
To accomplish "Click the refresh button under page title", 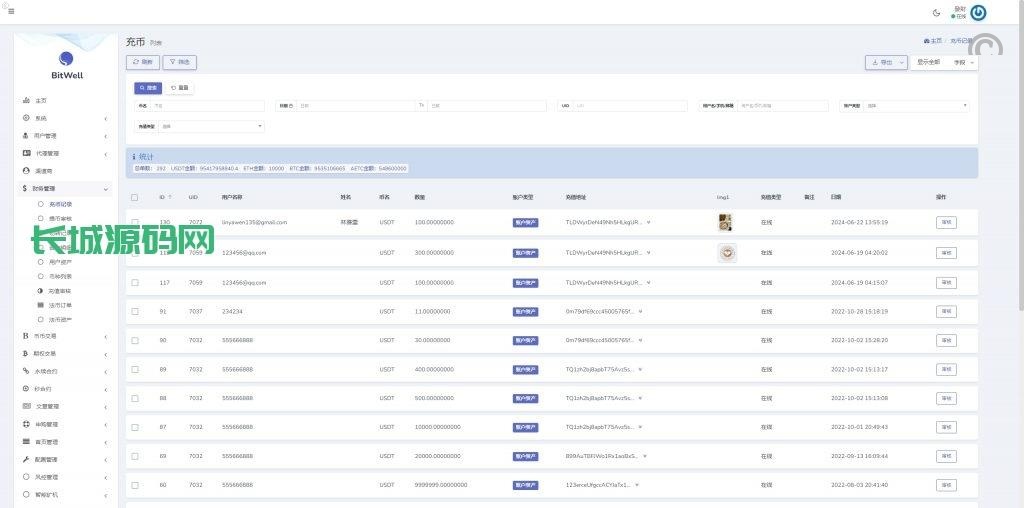I will click(x=143, y=62).
